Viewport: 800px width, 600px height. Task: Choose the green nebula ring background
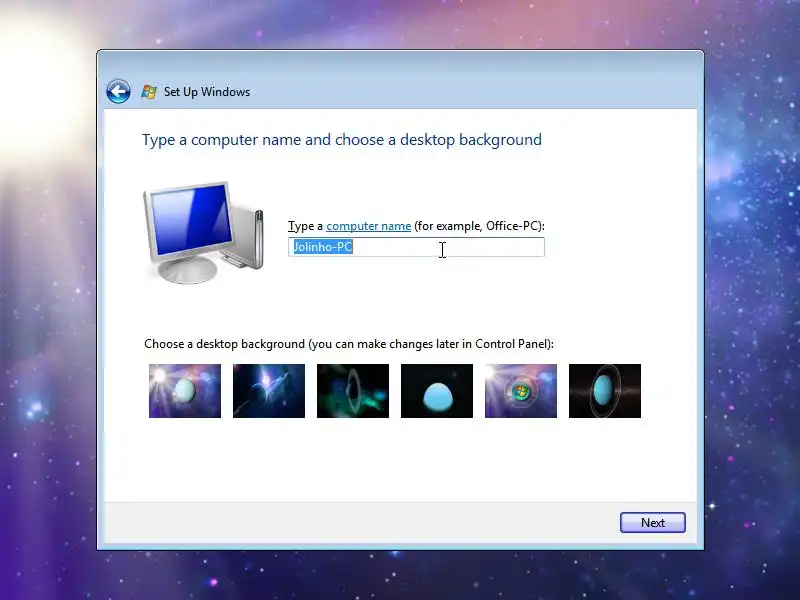(353, 391)
